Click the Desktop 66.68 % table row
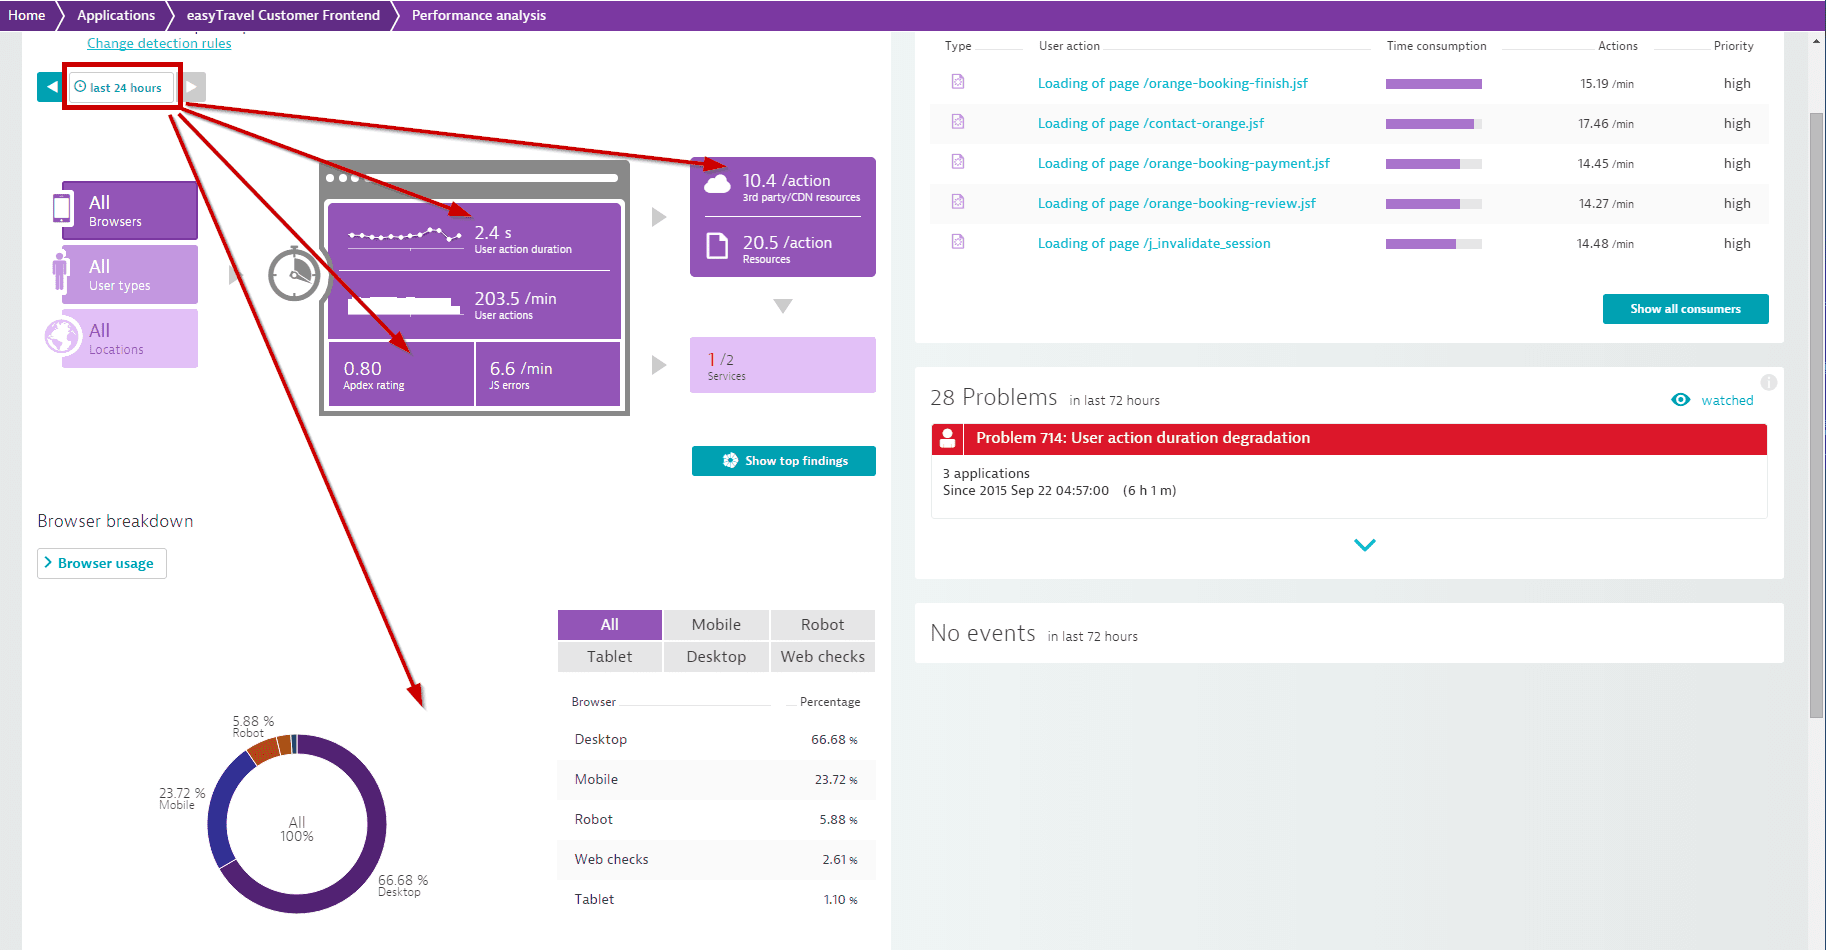Image resolution: width=1826 pixels, height=950 pixels. [716, 740]
